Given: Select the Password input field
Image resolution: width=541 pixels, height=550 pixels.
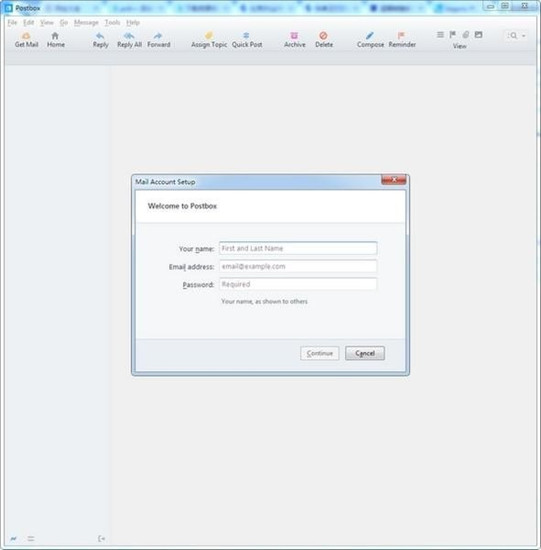Looking at the screenshot, I should 298,284.
